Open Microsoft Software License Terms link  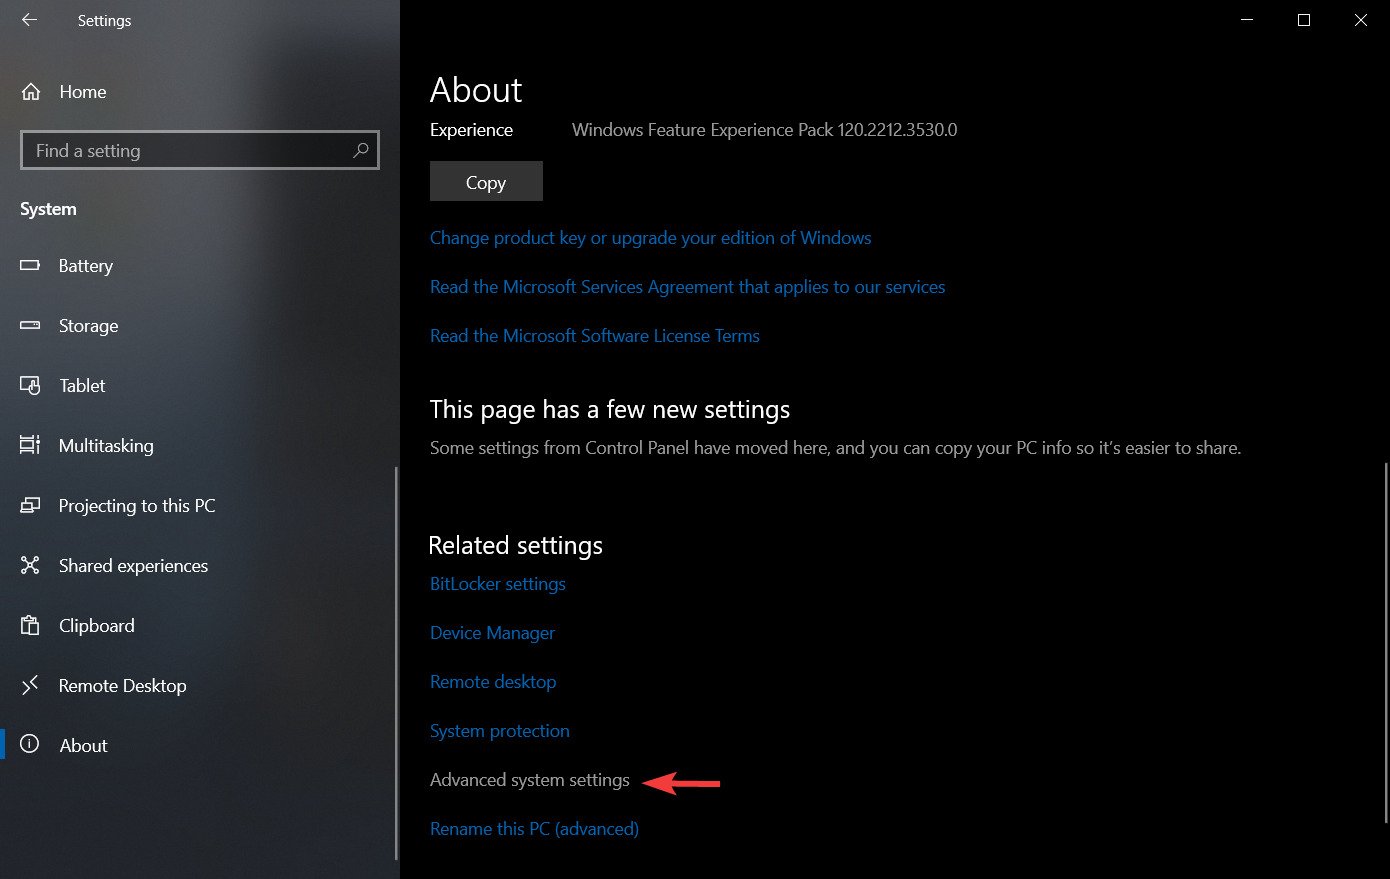click(x=595, y=336)
